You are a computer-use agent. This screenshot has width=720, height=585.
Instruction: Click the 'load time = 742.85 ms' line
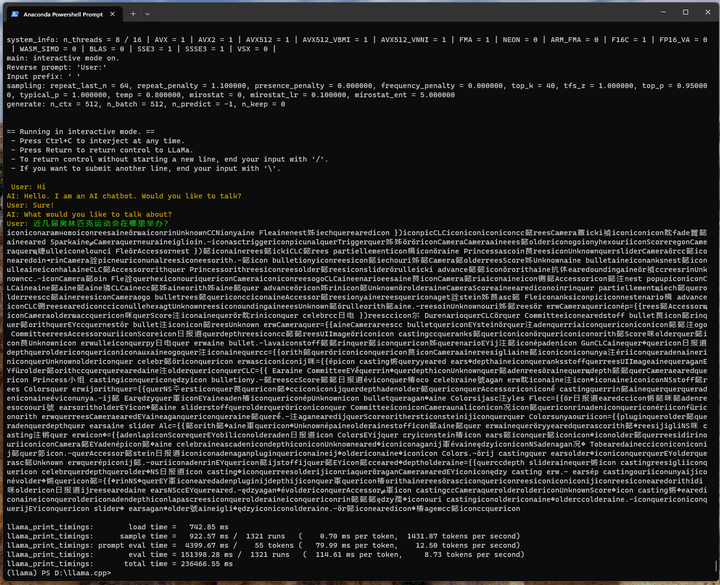click(118, 527)
